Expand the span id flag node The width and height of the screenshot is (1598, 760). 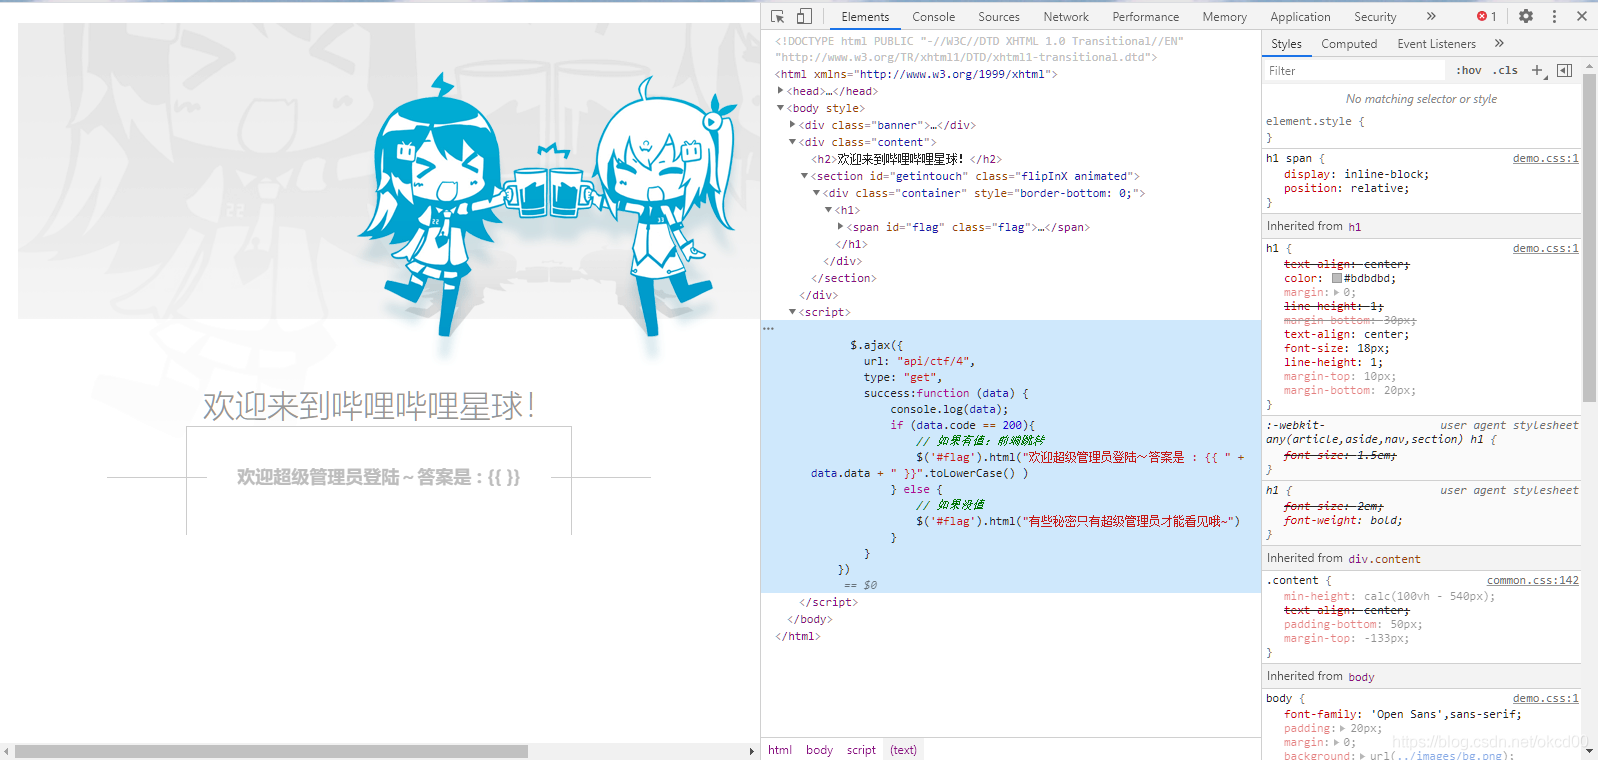[x=841, y=227]
